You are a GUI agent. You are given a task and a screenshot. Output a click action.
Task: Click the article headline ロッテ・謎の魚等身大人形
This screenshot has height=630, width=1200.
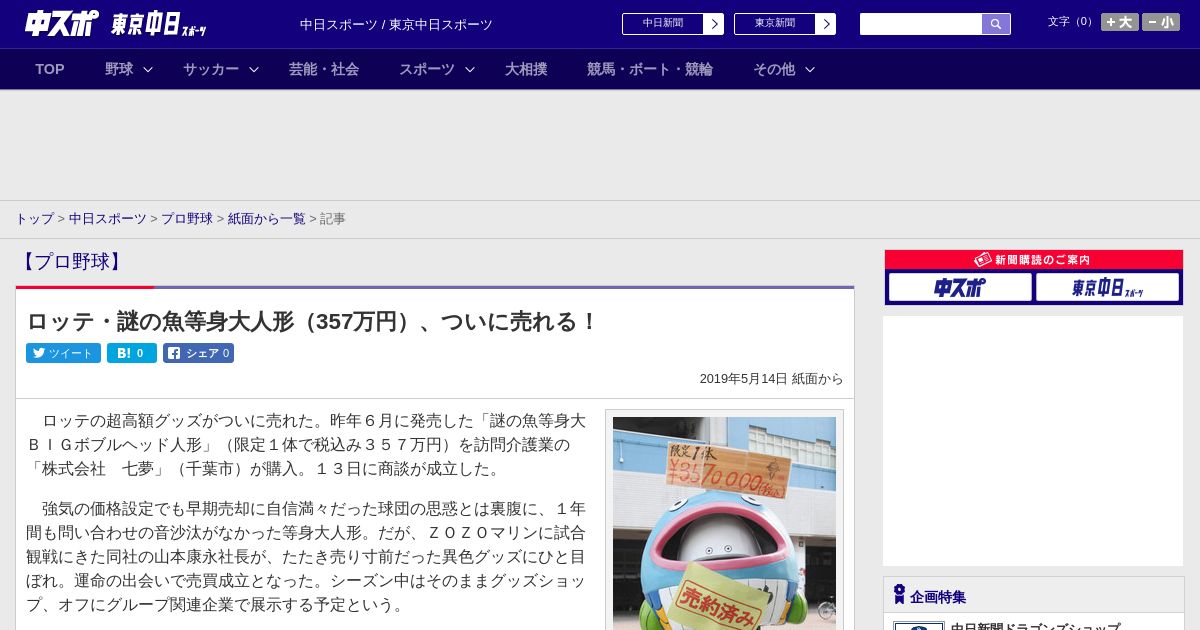(311, 321)
